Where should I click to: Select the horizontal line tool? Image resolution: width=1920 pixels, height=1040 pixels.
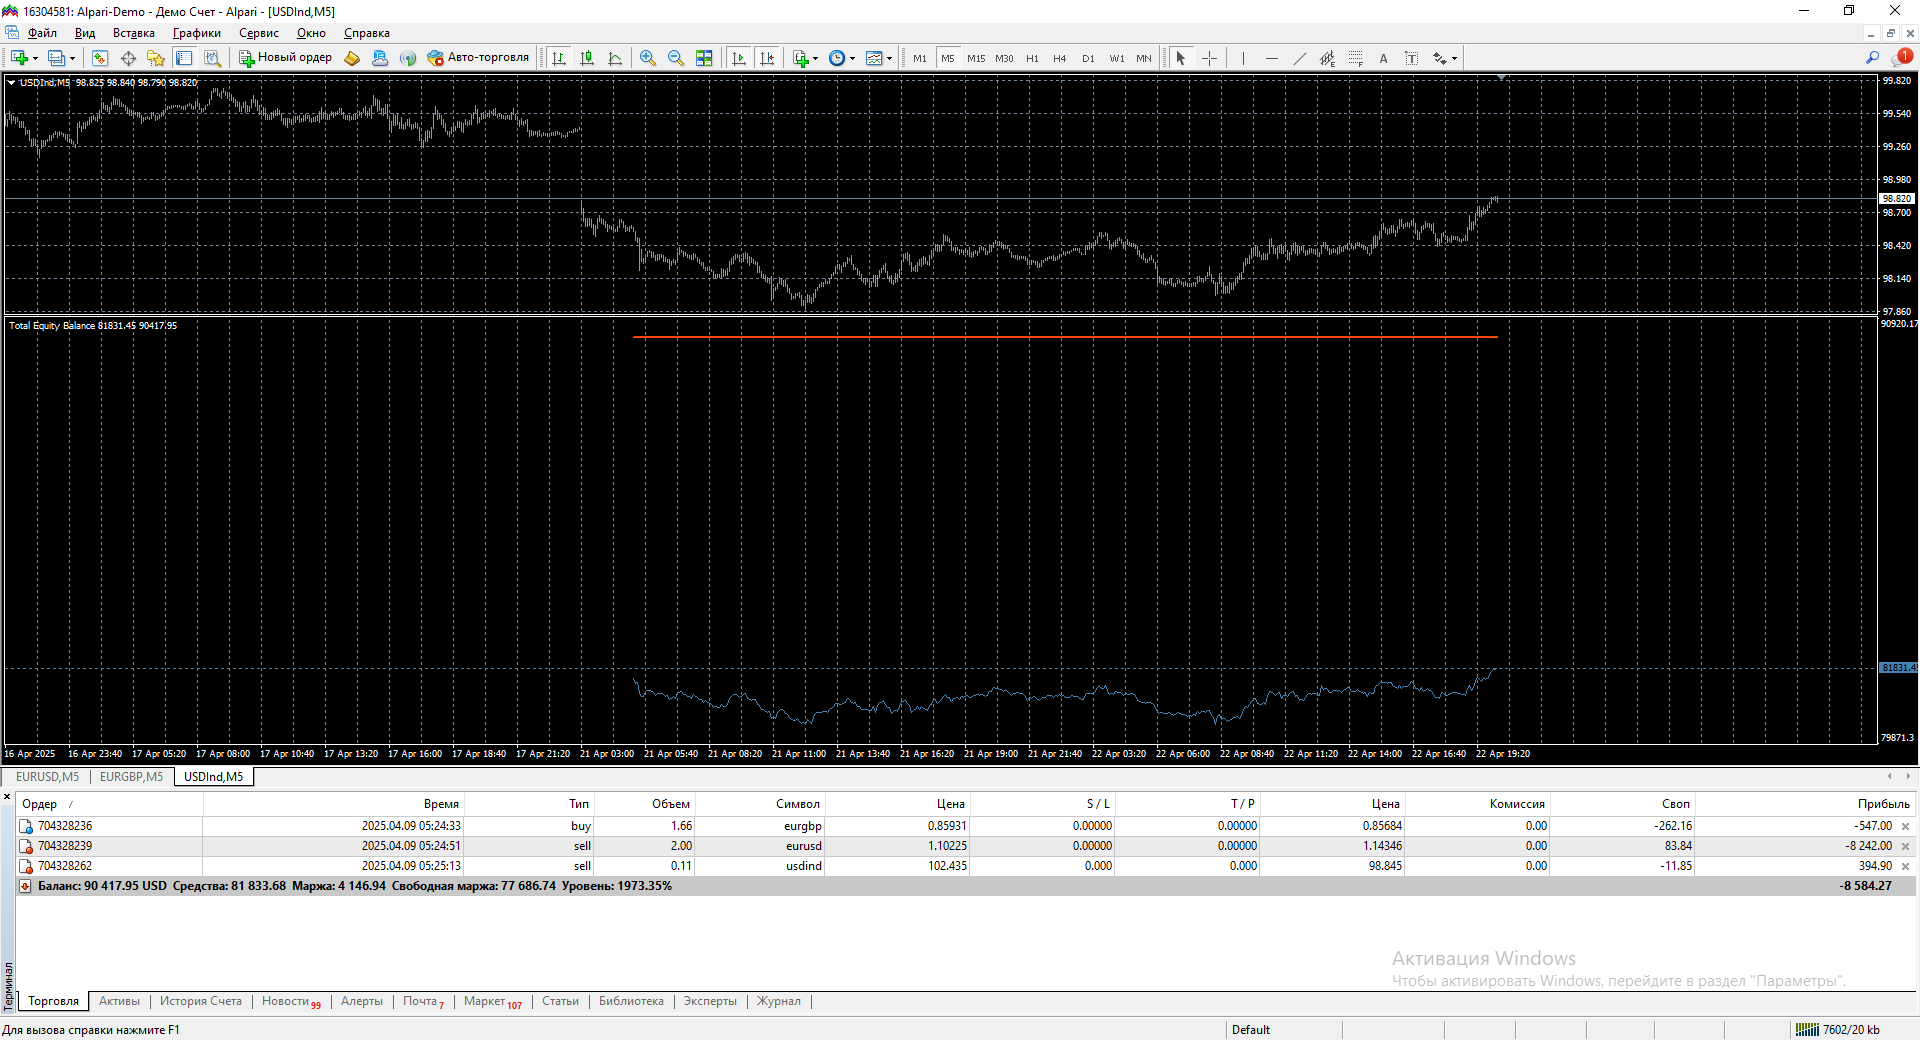pyautogui.click(x=1271, y=58)
